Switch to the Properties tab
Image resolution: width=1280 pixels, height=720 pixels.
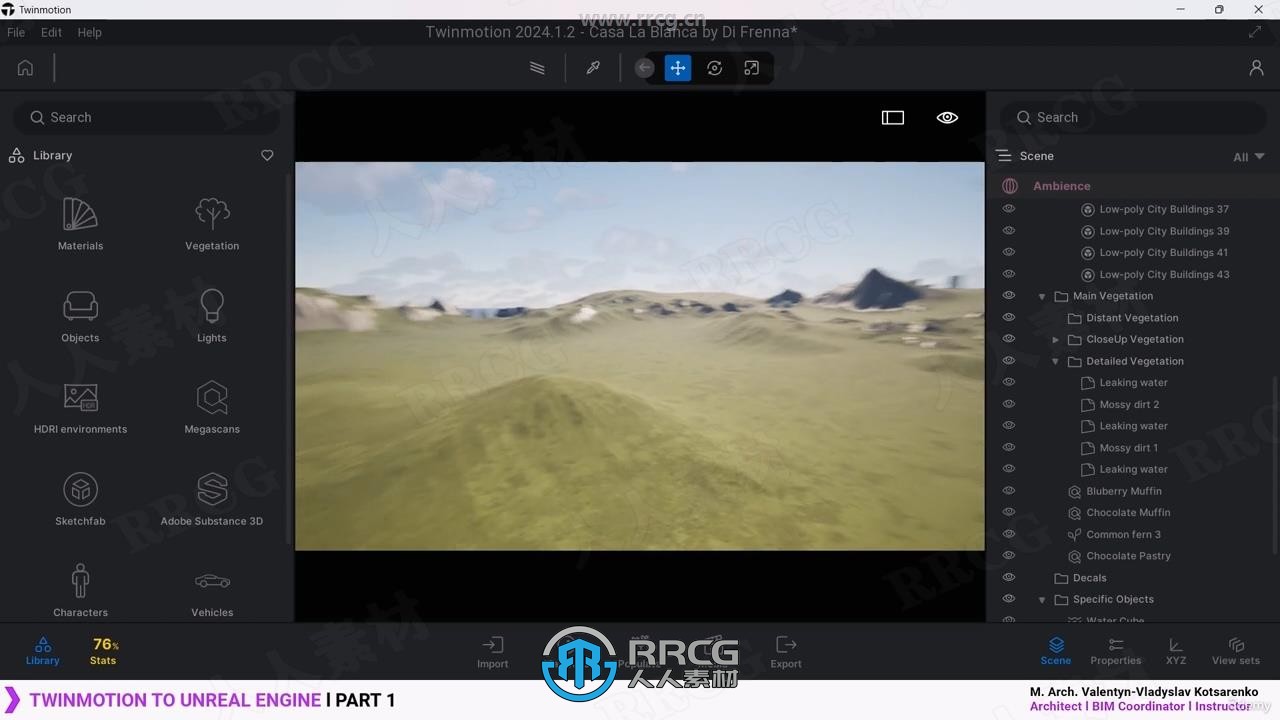[1116, 651]
